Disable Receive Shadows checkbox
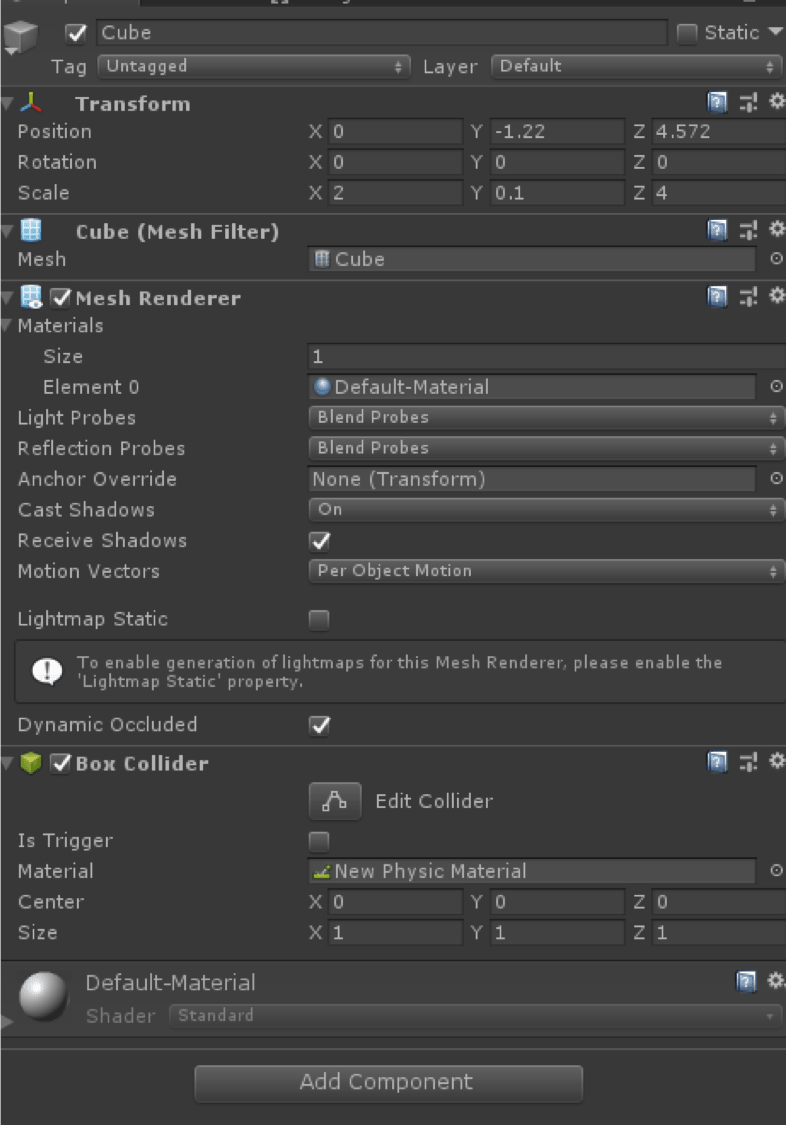The width and height of the screenshot is (787, 1125). [x=320, y=541]
